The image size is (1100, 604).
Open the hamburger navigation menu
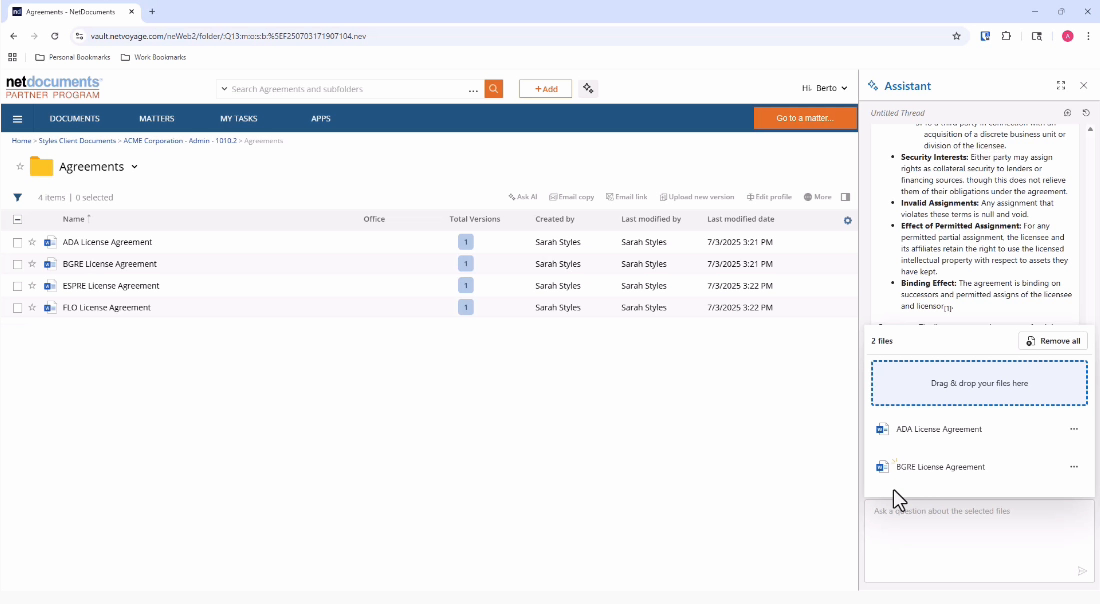pyautogui.click(x=18, y=119)
